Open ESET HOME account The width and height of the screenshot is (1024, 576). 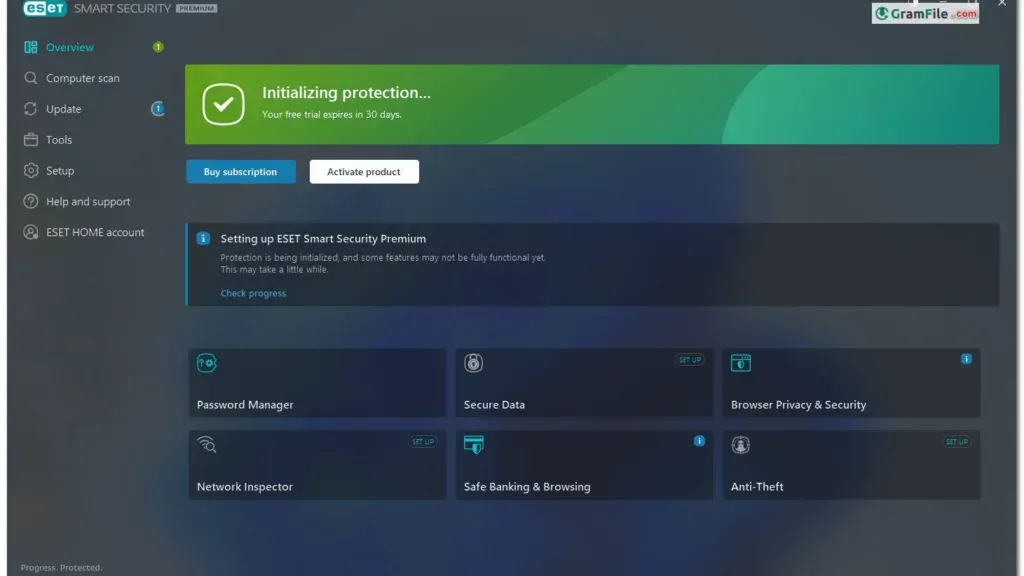95,232
